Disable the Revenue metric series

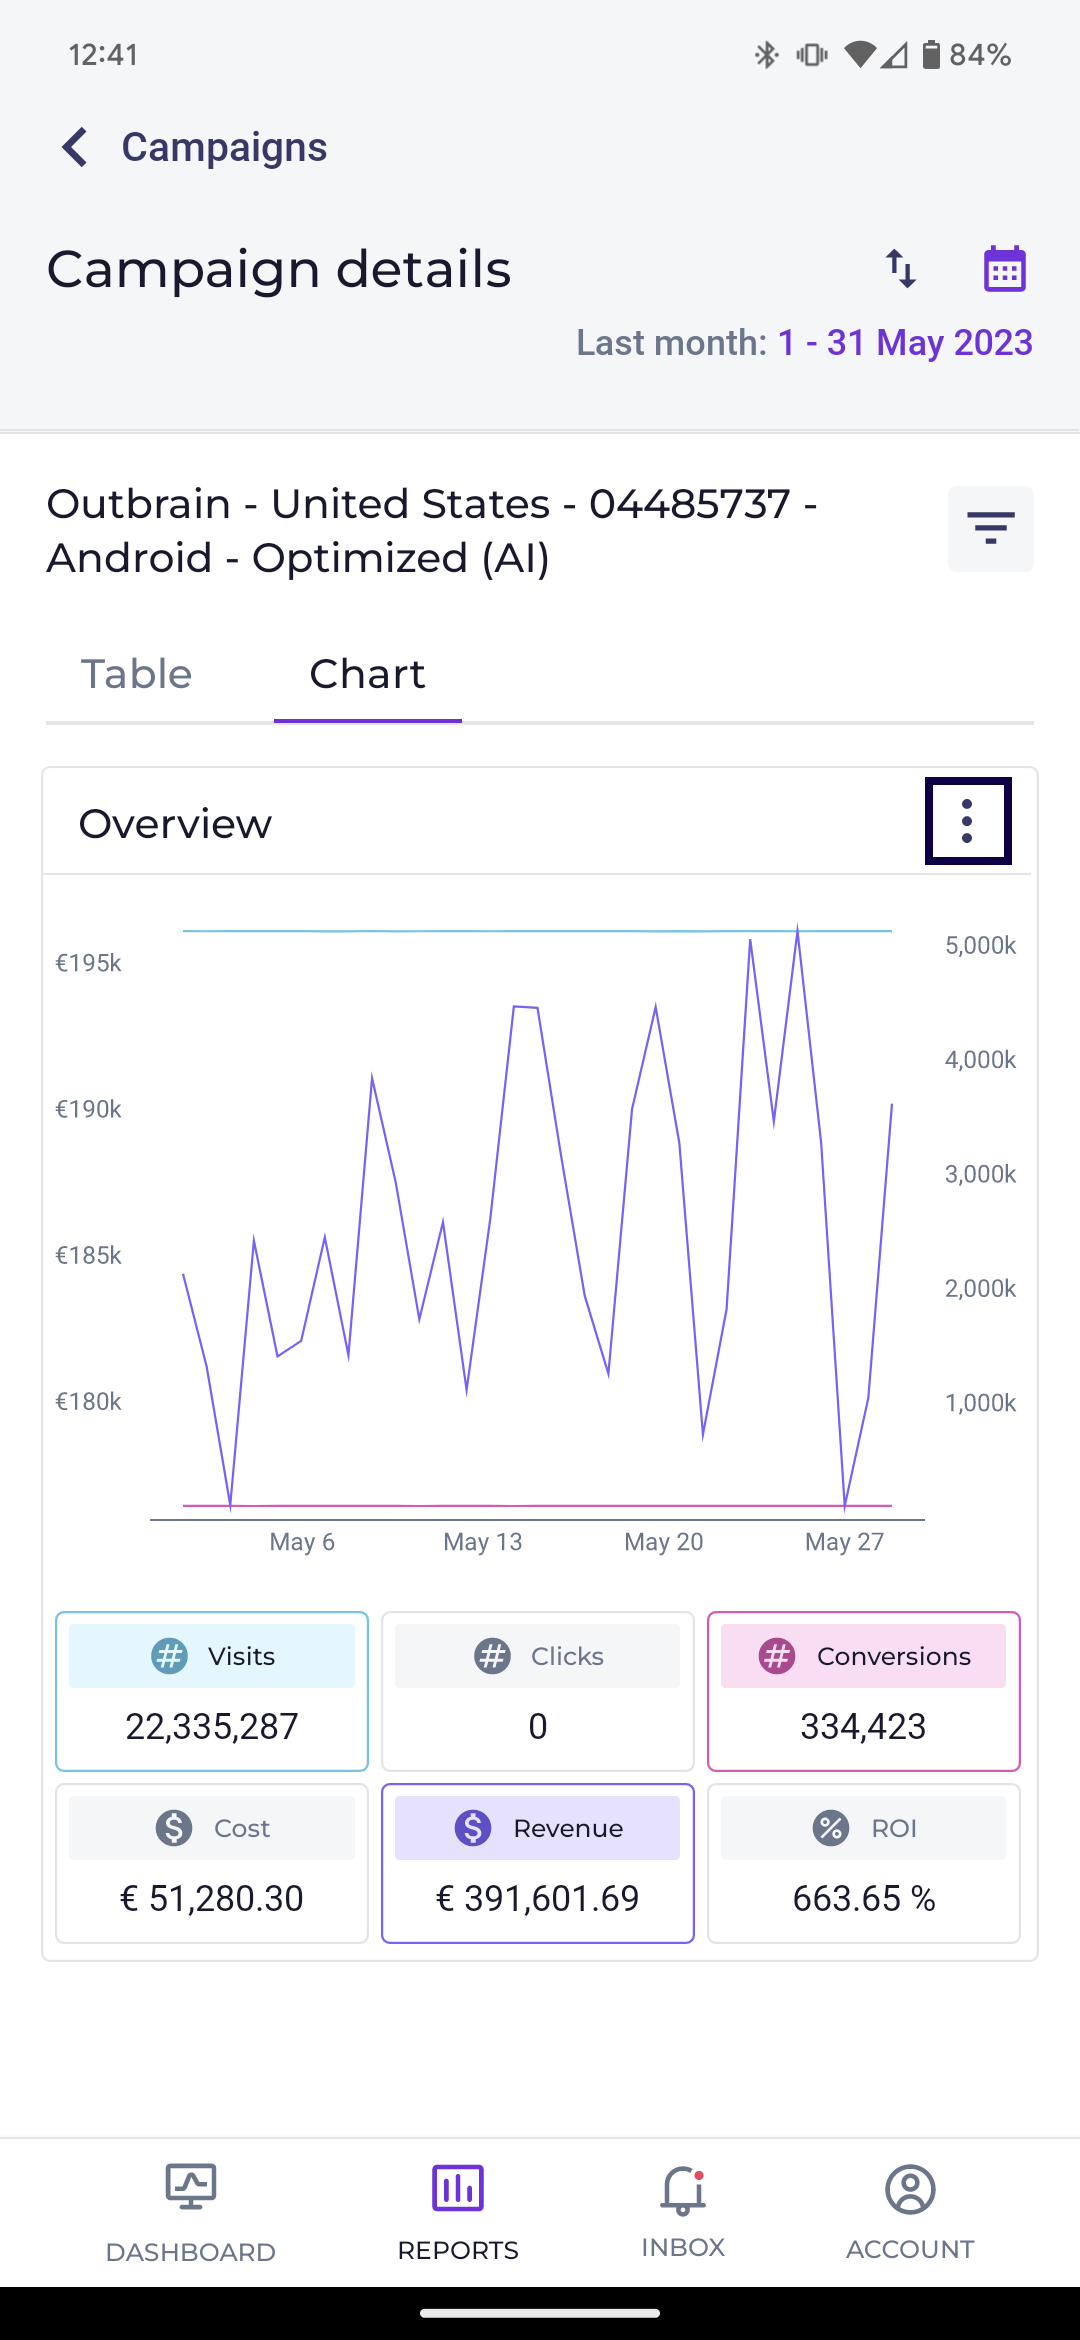[x=538, y=1862]
